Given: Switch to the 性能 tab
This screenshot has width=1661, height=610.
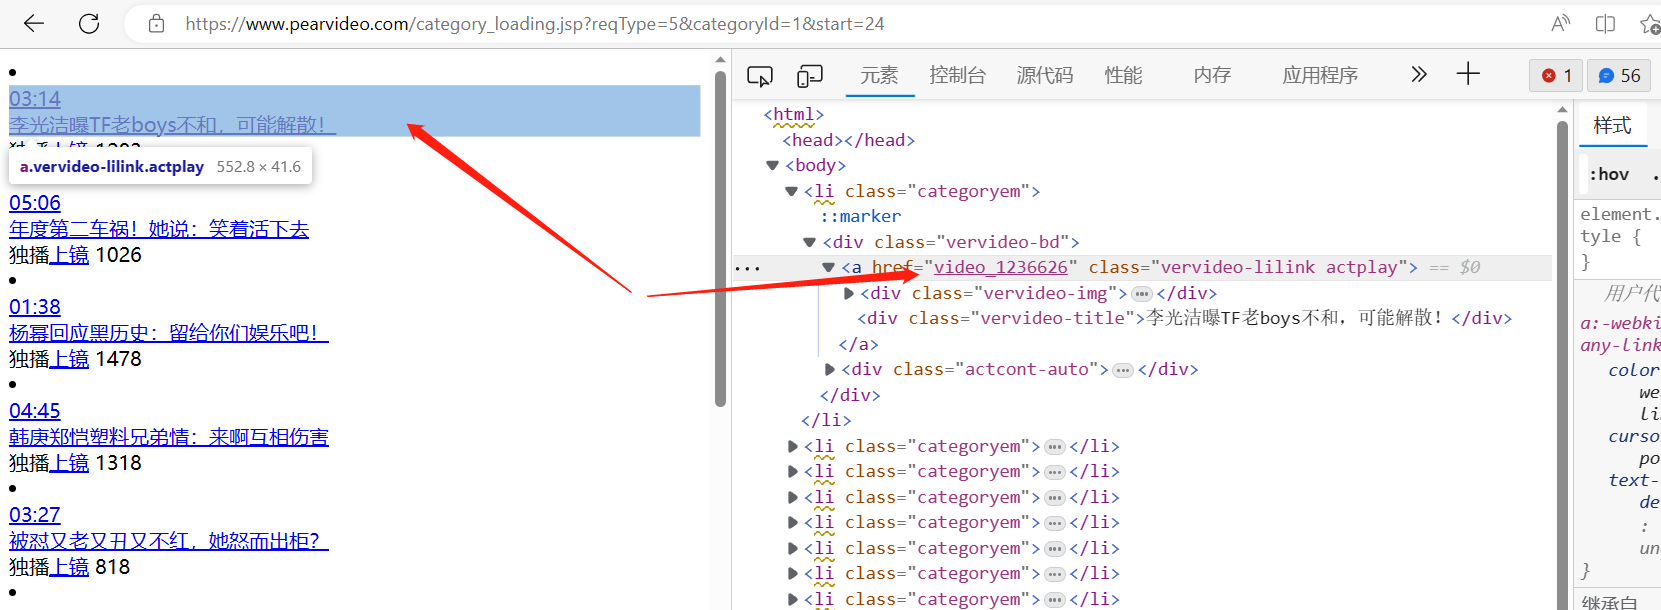Looking at the screenshot, I should [x=1124, y=75].
